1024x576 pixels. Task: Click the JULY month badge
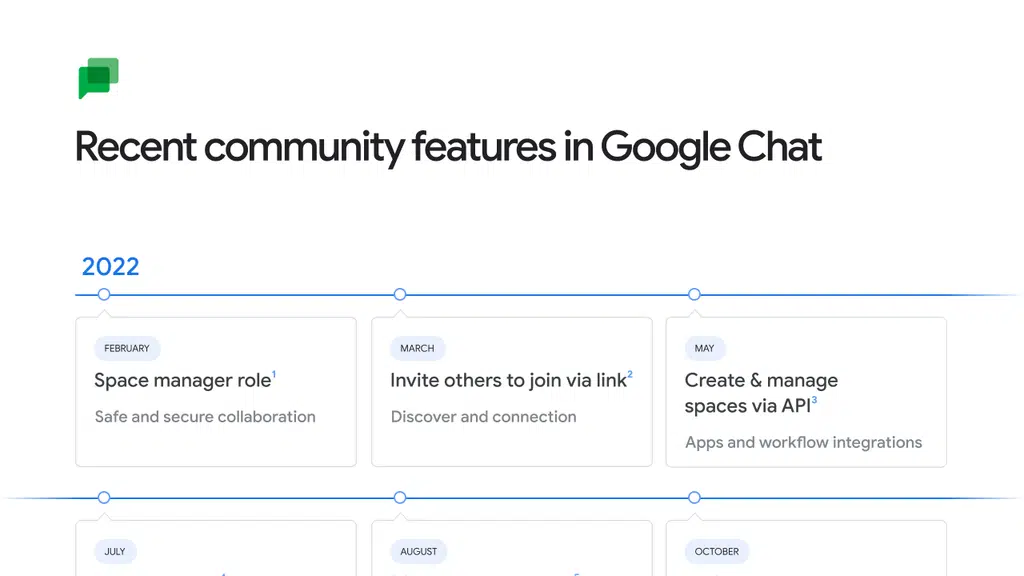(115, 551)
